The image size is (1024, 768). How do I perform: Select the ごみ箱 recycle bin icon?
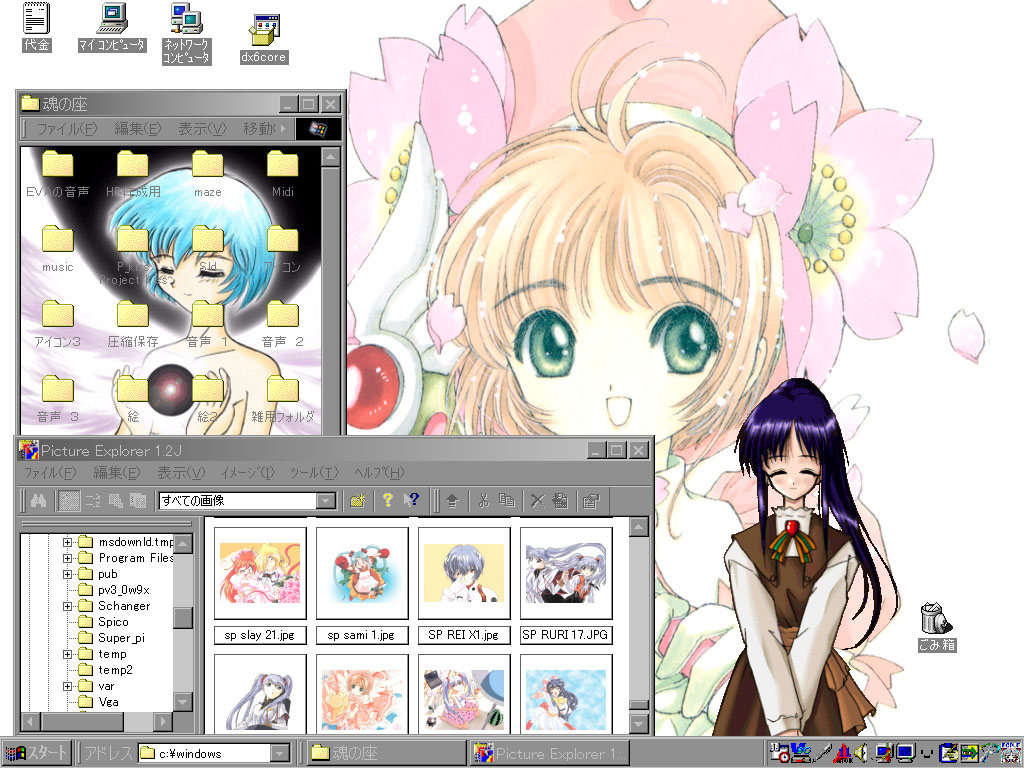coord(937,627)
